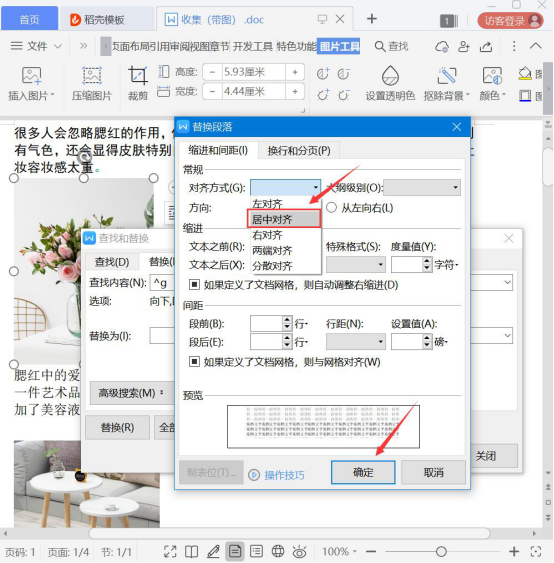
Task: Open the line spacing (行距) dropdown
Action: click(x=355, y=341)
